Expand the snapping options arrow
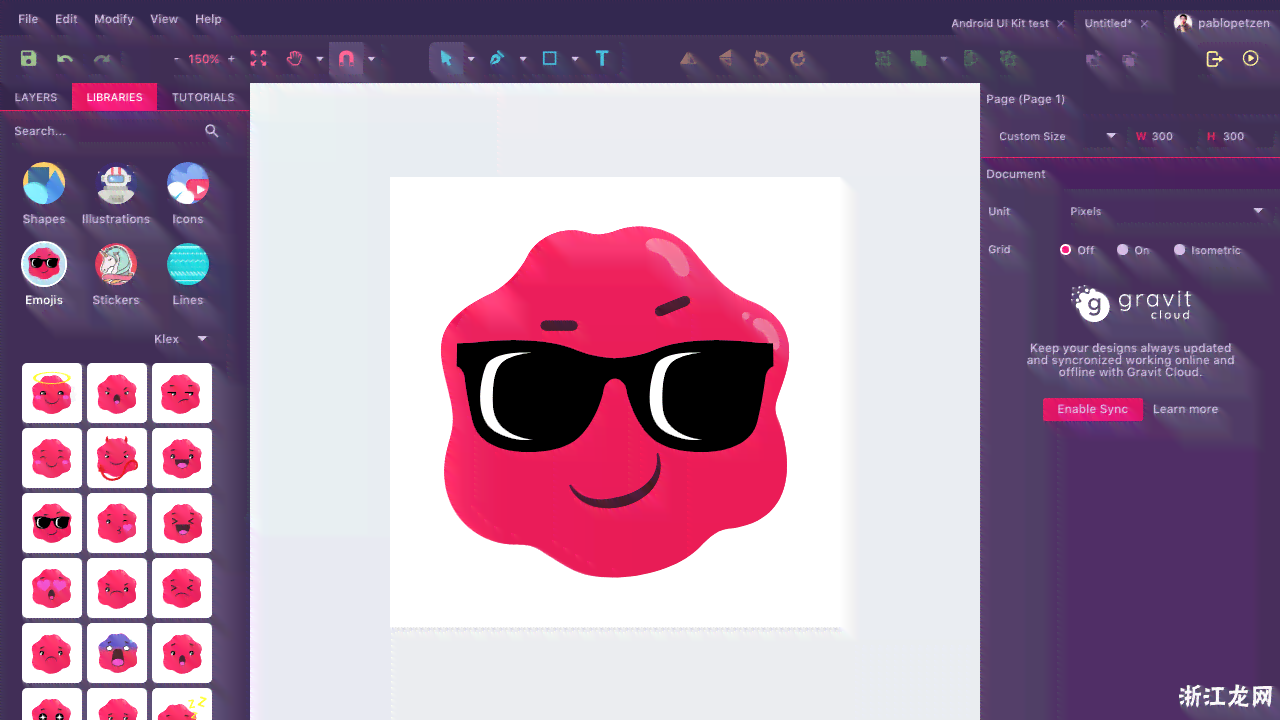 (x=371, y=59)
